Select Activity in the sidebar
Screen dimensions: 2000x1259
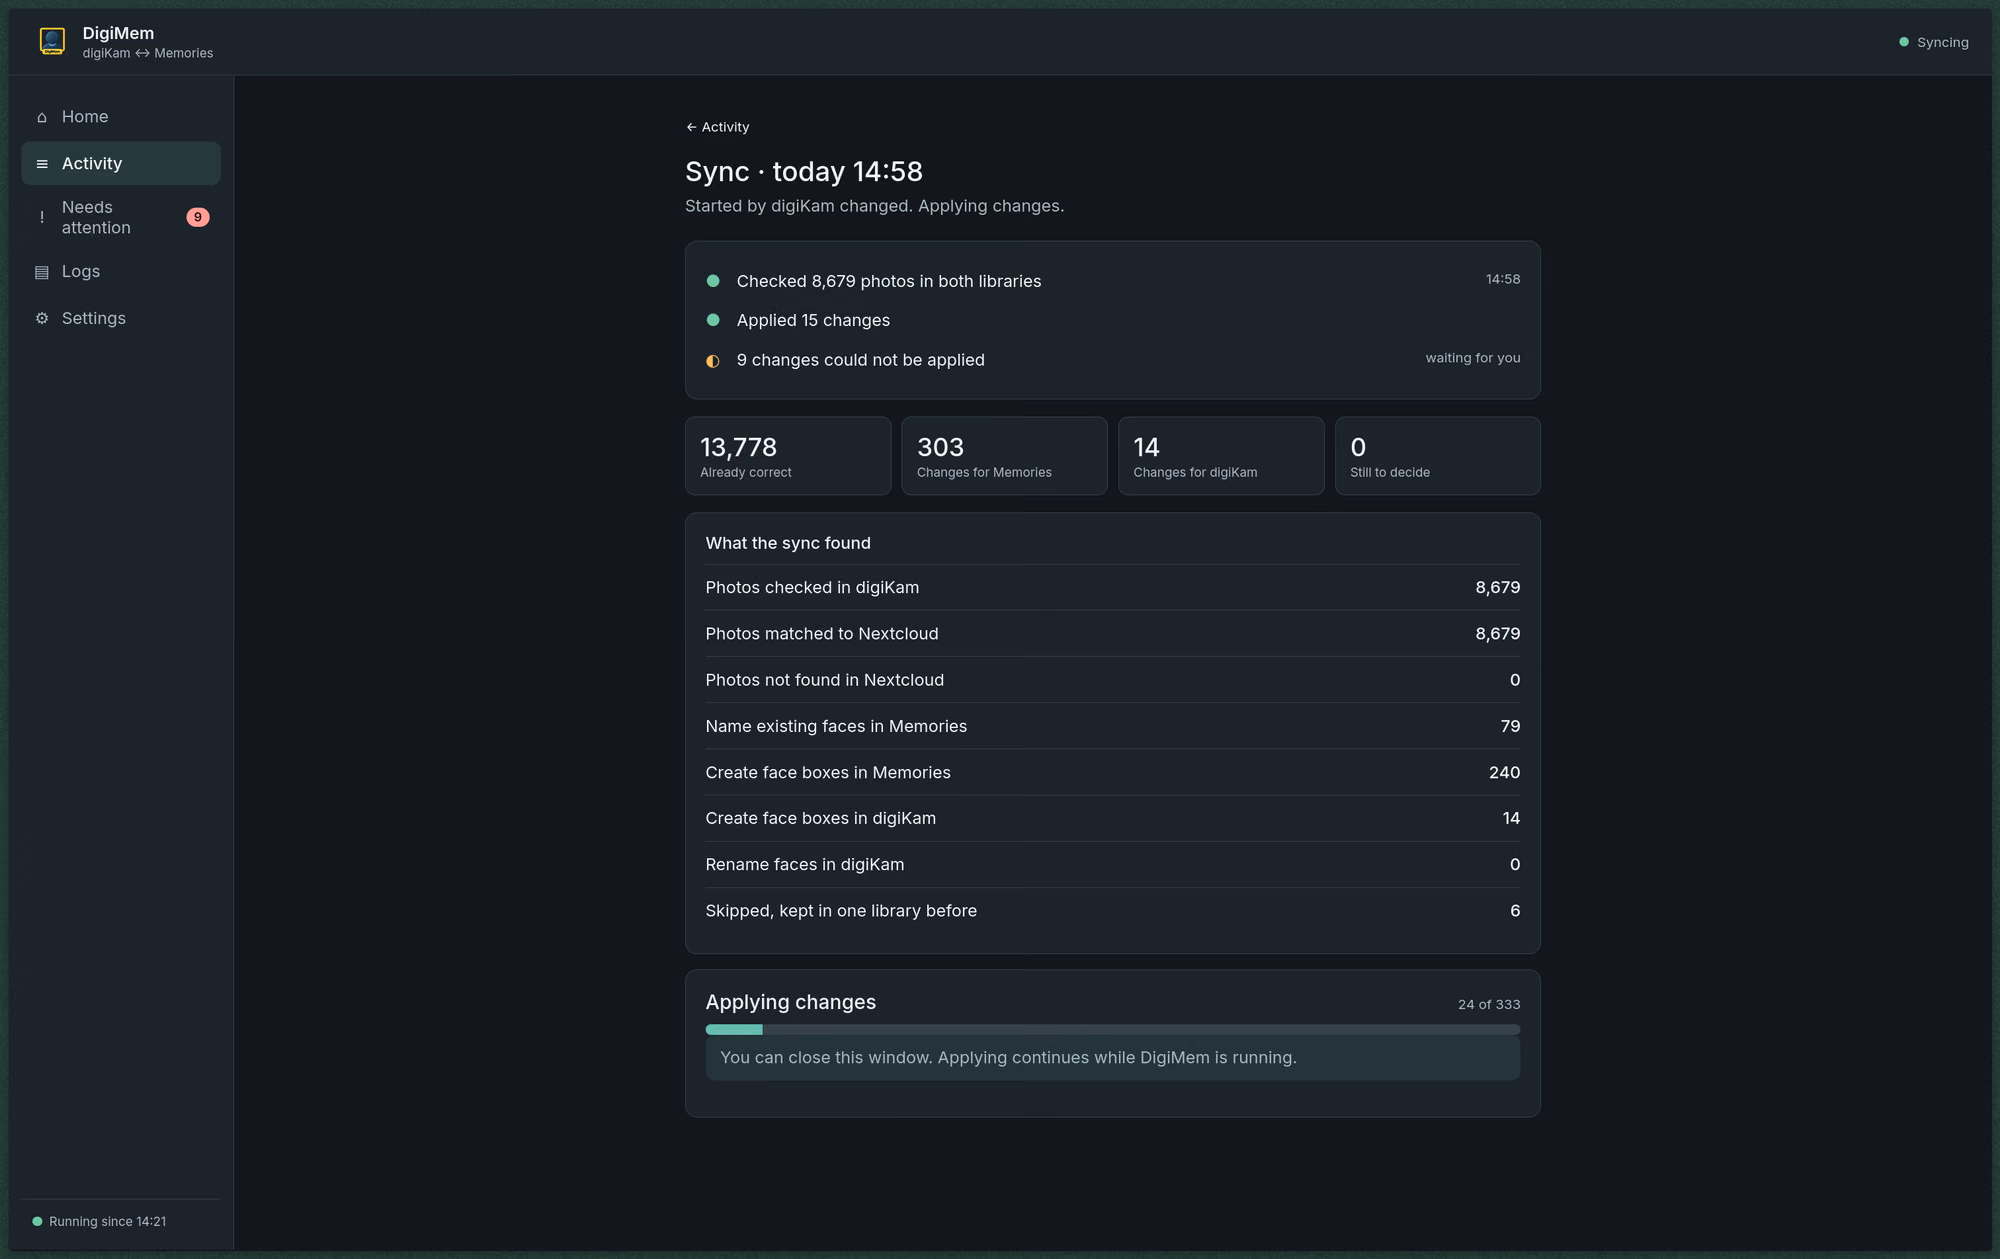(121, 163)
